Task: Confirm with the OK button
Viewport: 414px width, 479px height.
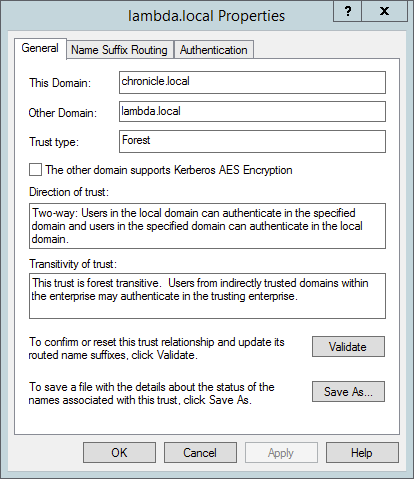Action: 119,453
